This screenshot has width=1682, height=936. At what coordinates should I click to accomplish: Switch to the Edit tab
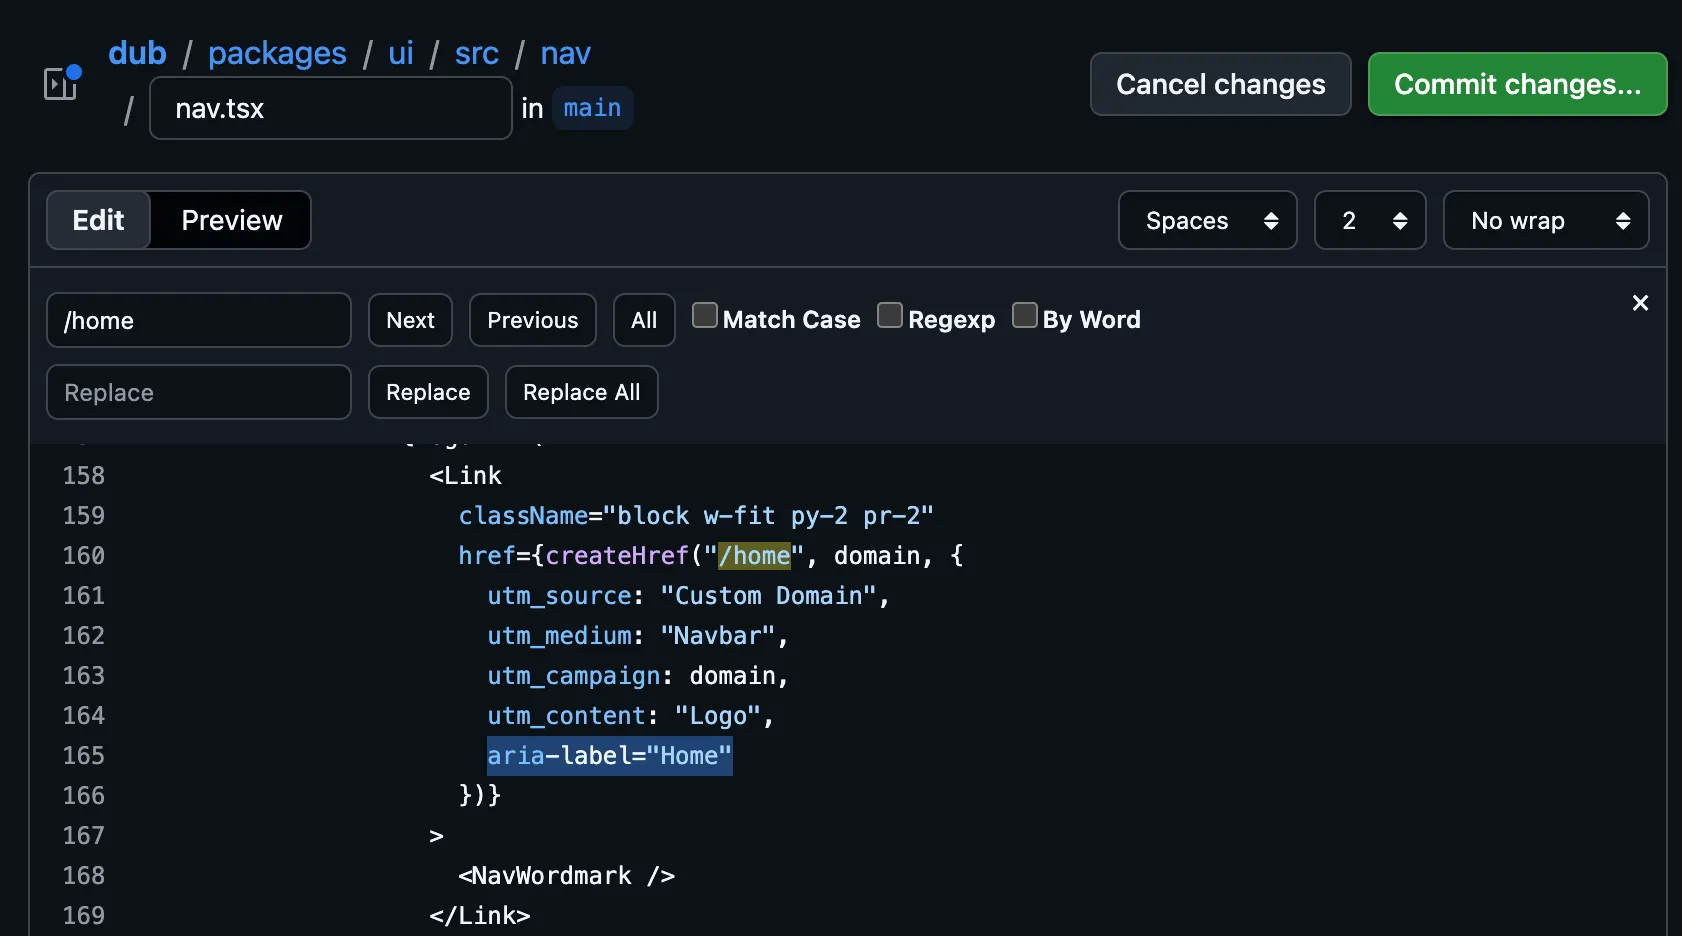tap(98, 220)
